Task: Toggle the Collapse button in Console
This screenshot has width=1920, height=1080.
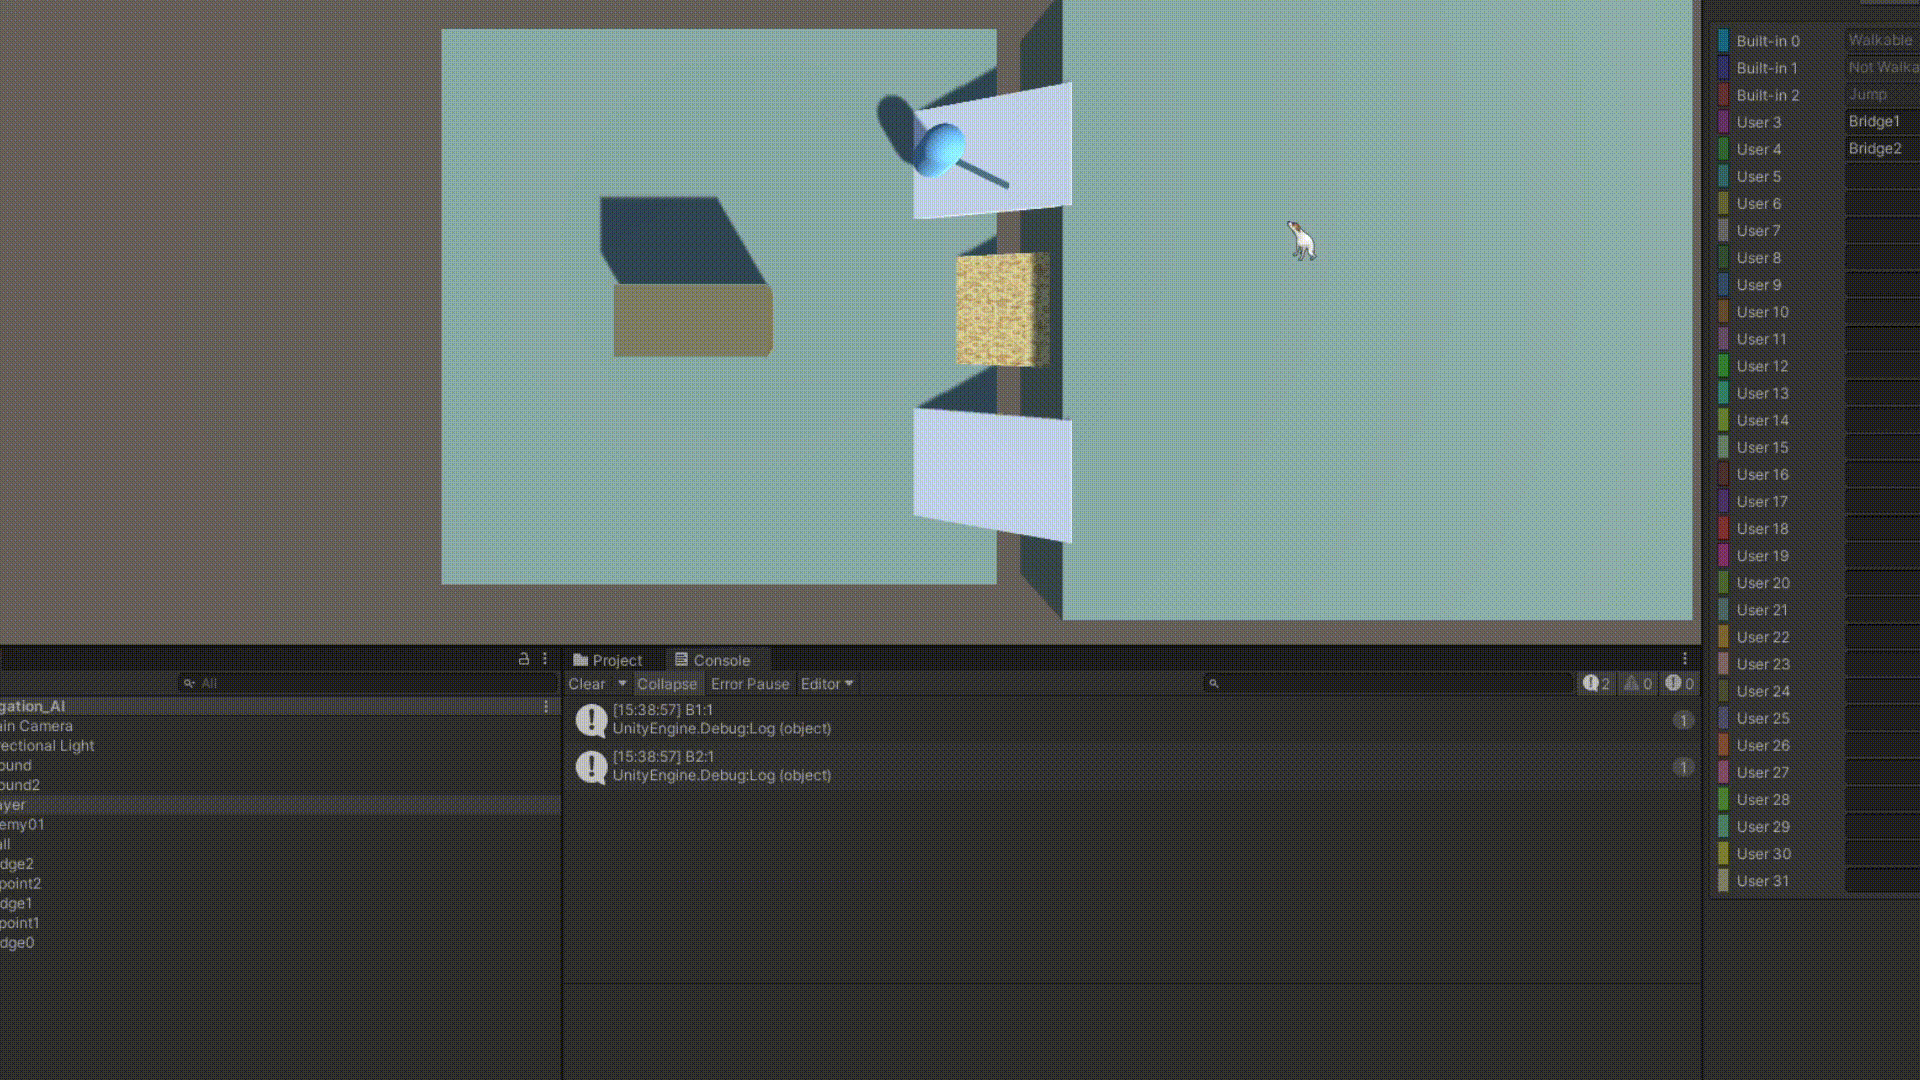Action: pyautogui.click(x=667, y=684)
